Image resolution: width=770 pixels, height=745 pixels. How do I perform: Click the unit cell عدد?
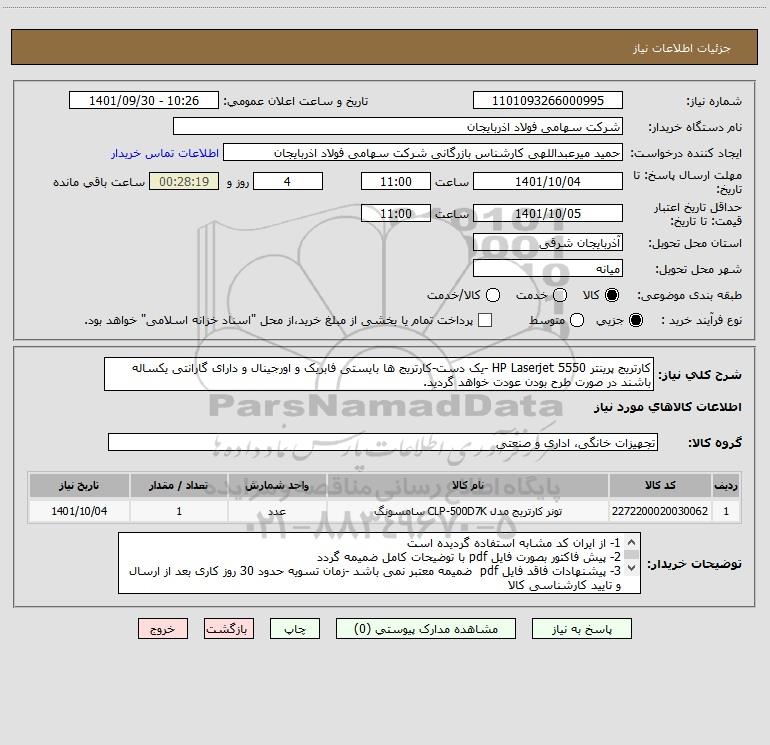[x=277, y=511]
